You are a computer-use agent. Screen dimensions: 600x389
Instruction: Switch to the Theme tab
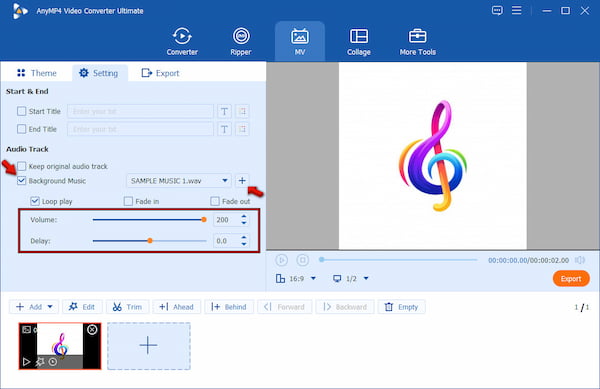[x=37, y=73]
